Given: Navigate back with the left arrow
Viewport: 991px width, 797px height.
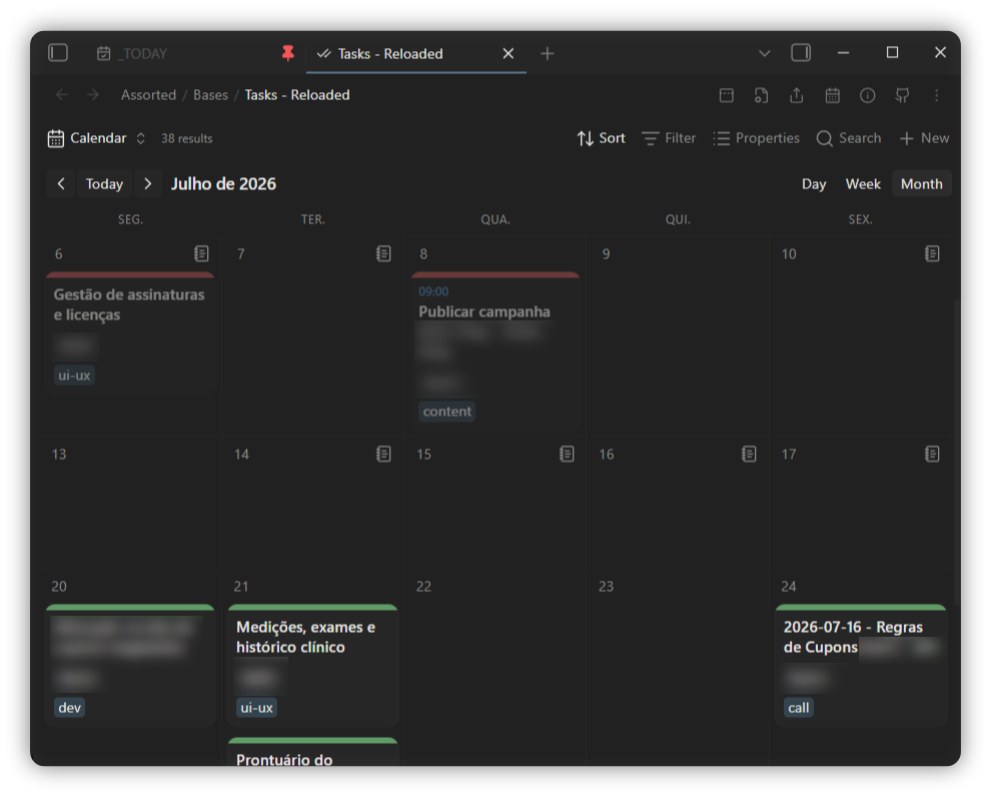Looking at the screenshot, I should 62,95.
